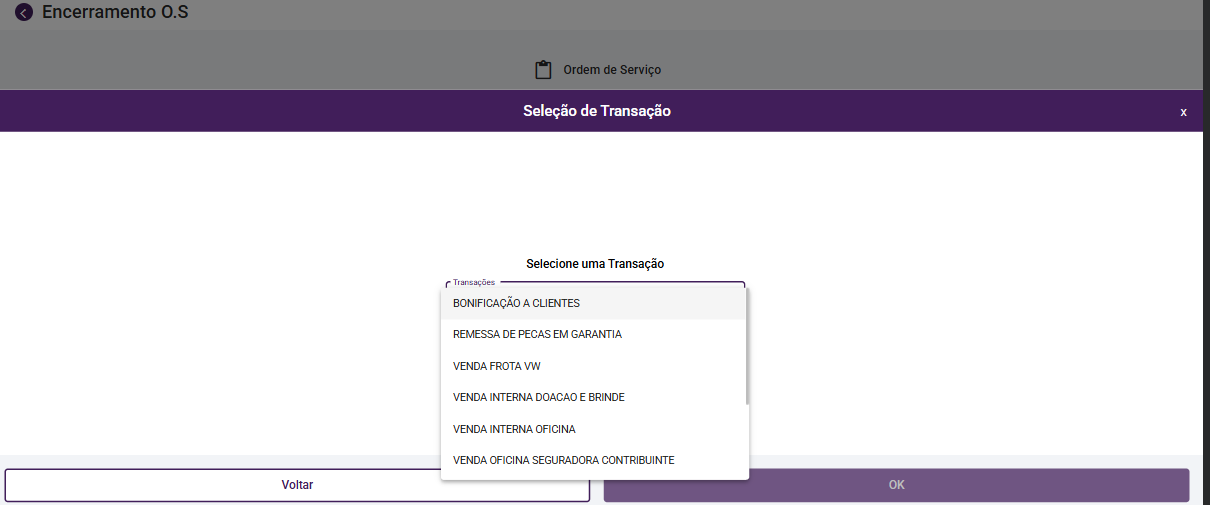Click the back arrow beside Encerramento O.S
The height and width of the screenshot is (505, 1210).
pyautogui.click(x=24, y=13)
